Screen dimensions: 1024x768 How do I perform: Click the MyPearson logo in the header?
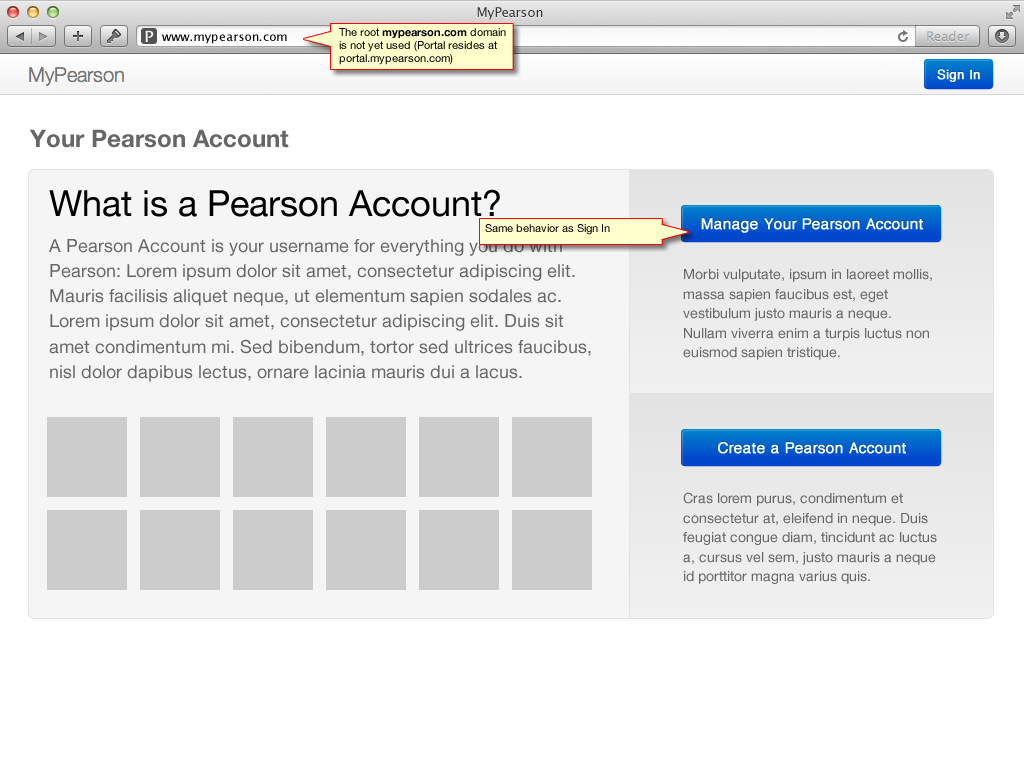pos(76,75)
